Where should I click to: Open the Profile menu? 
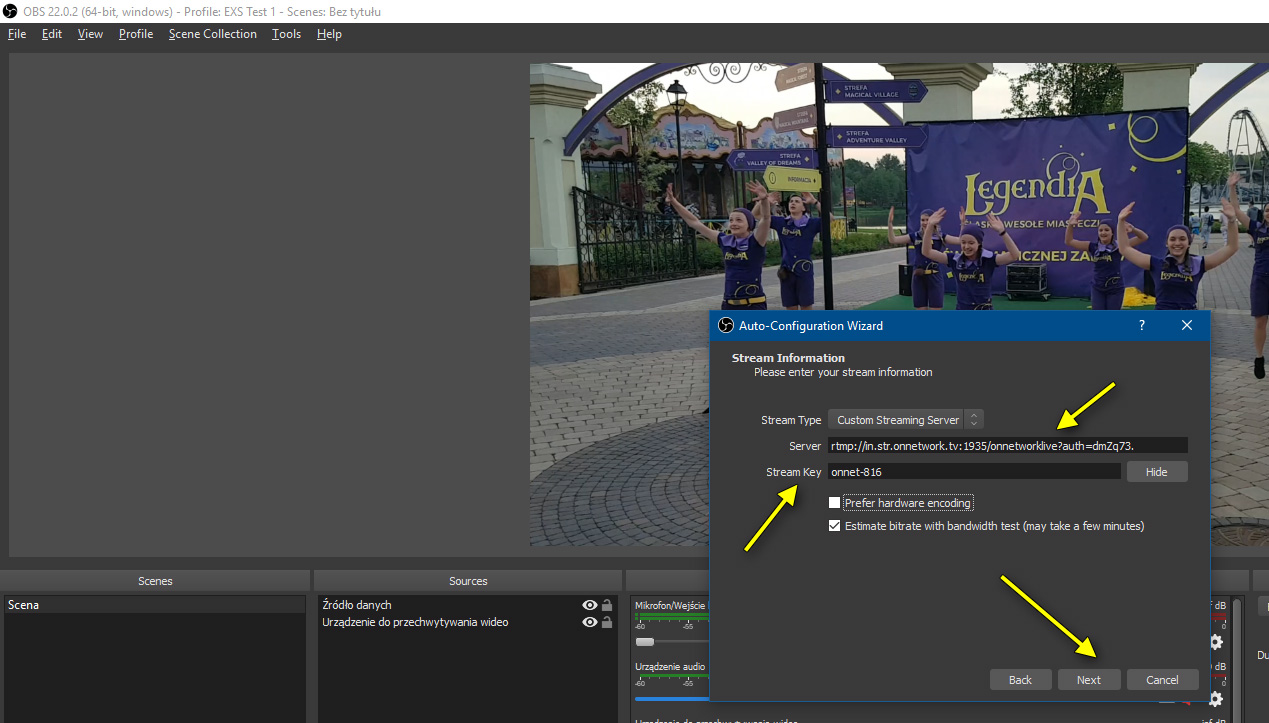pos(136,34)
